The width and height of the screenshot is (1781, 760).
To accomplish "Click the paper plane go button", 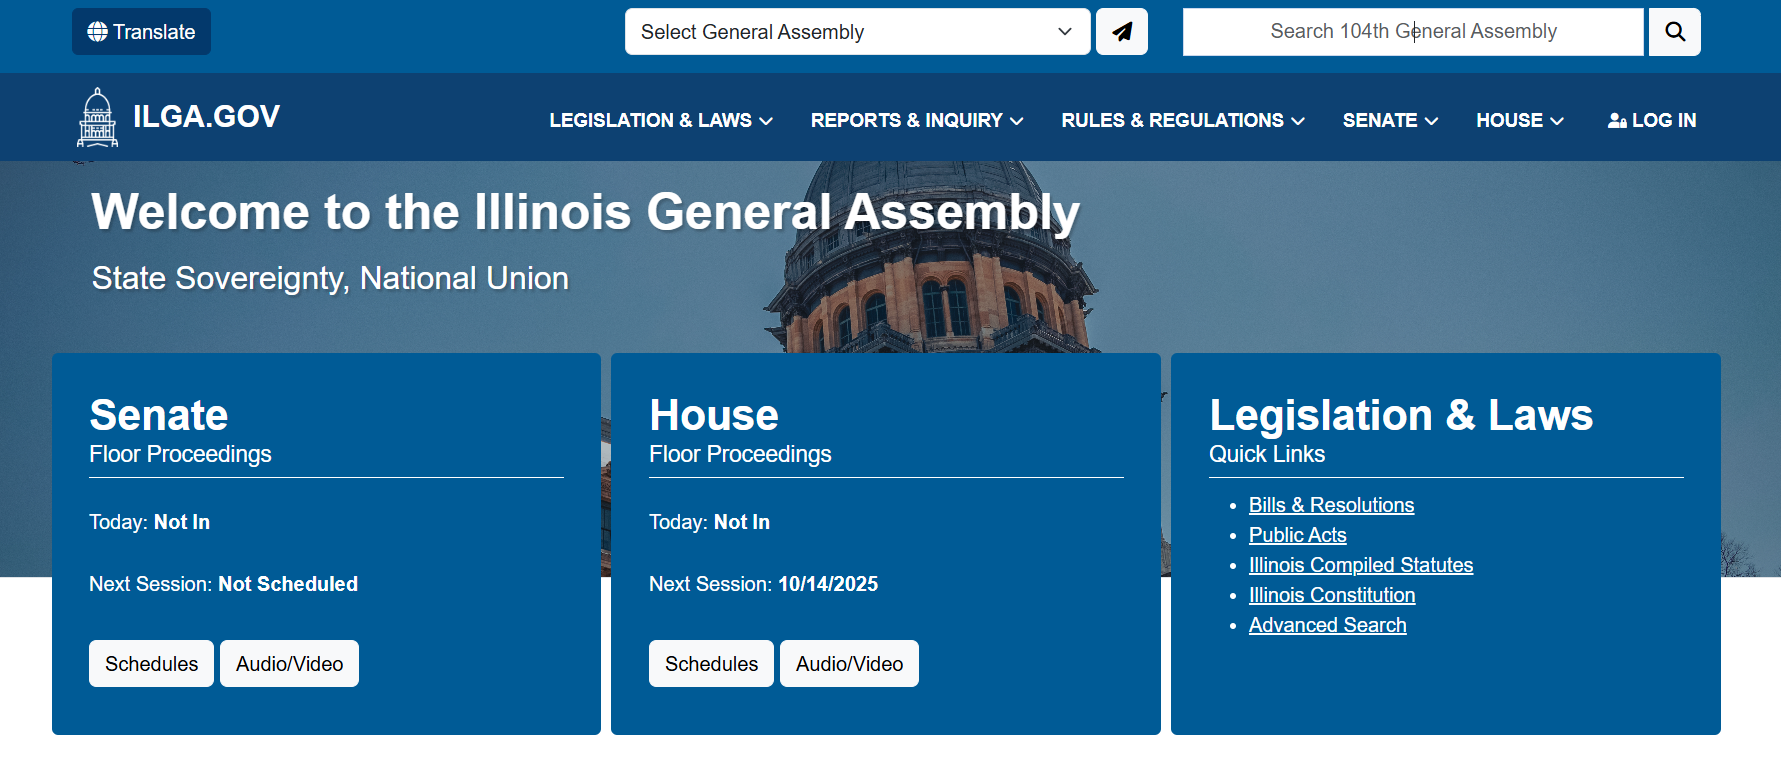I will (1122, 32).
